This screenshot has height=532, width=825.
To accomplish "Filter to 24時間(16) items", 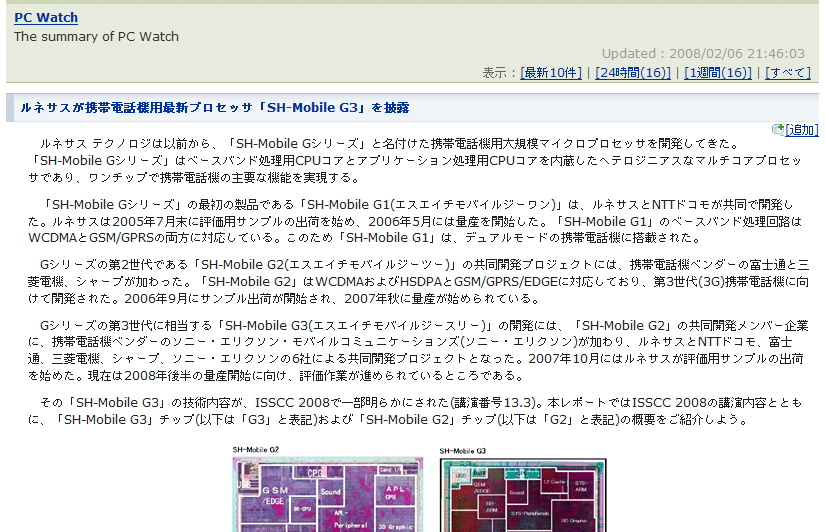I will [633, 73].
